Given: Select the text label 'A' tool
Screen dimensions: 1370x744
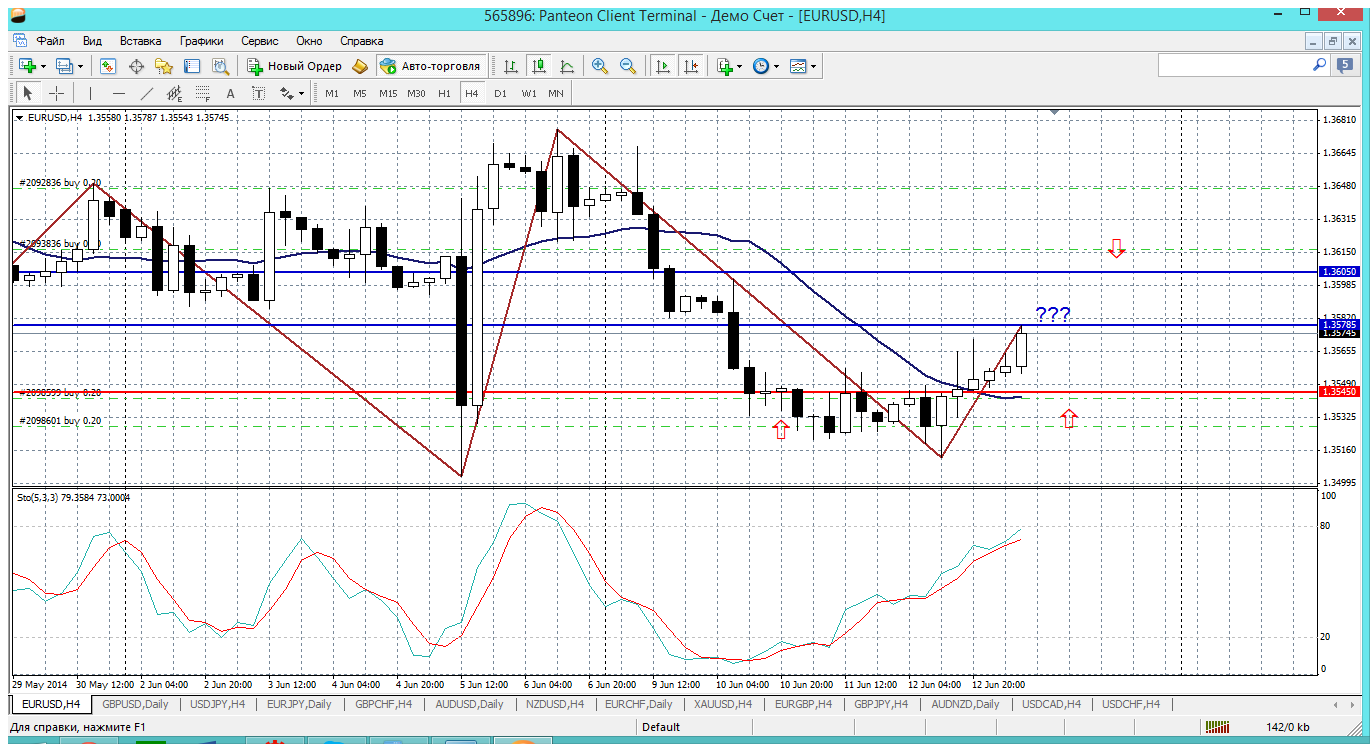Looking at the screenshot, I should [230, 93].
